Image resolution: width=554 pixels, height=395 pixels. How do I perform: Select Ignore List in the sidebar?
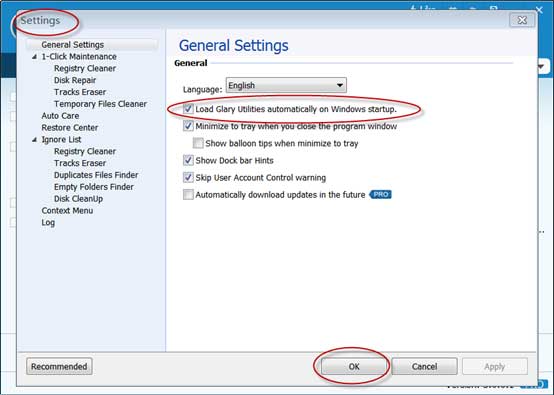[61, 140]
